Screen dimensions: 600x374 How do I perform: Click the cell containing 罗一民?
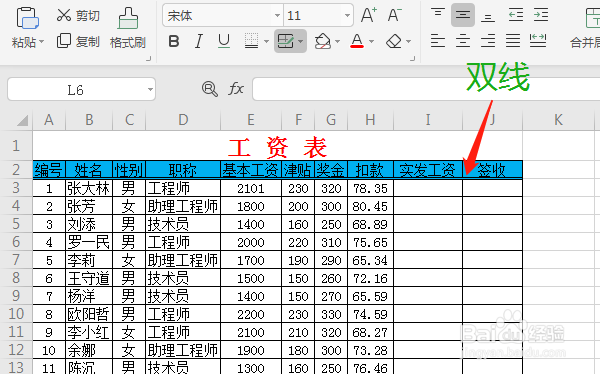point(89,242)
